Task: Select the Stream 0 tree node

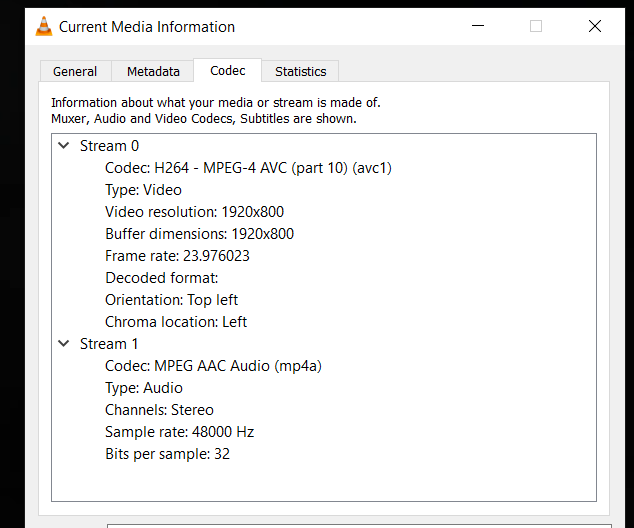Action: (109, 146)
